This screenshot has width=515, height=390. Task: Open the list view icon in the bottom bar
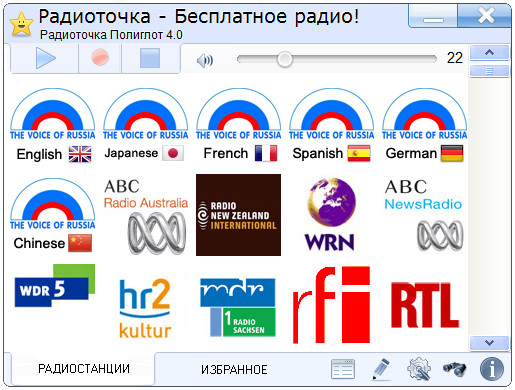(x=343, y=369)
